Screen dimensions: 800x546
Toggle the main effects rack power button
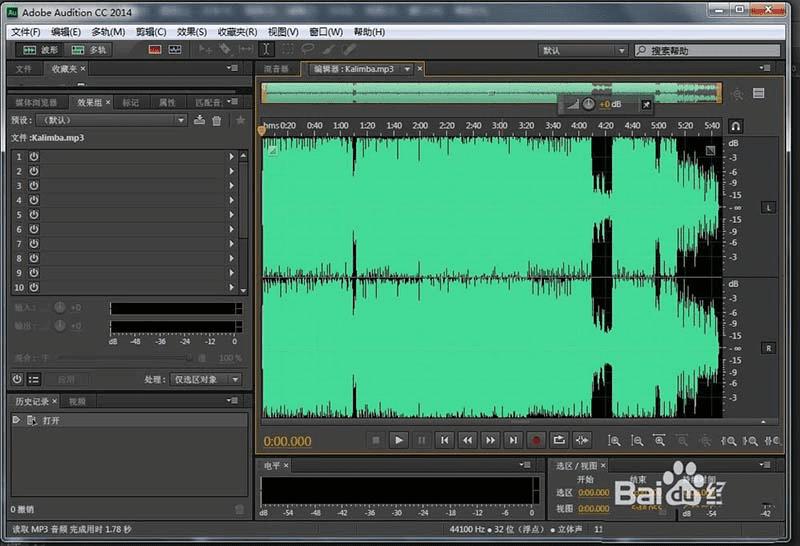pyautogui.click(x=17, y=379)
